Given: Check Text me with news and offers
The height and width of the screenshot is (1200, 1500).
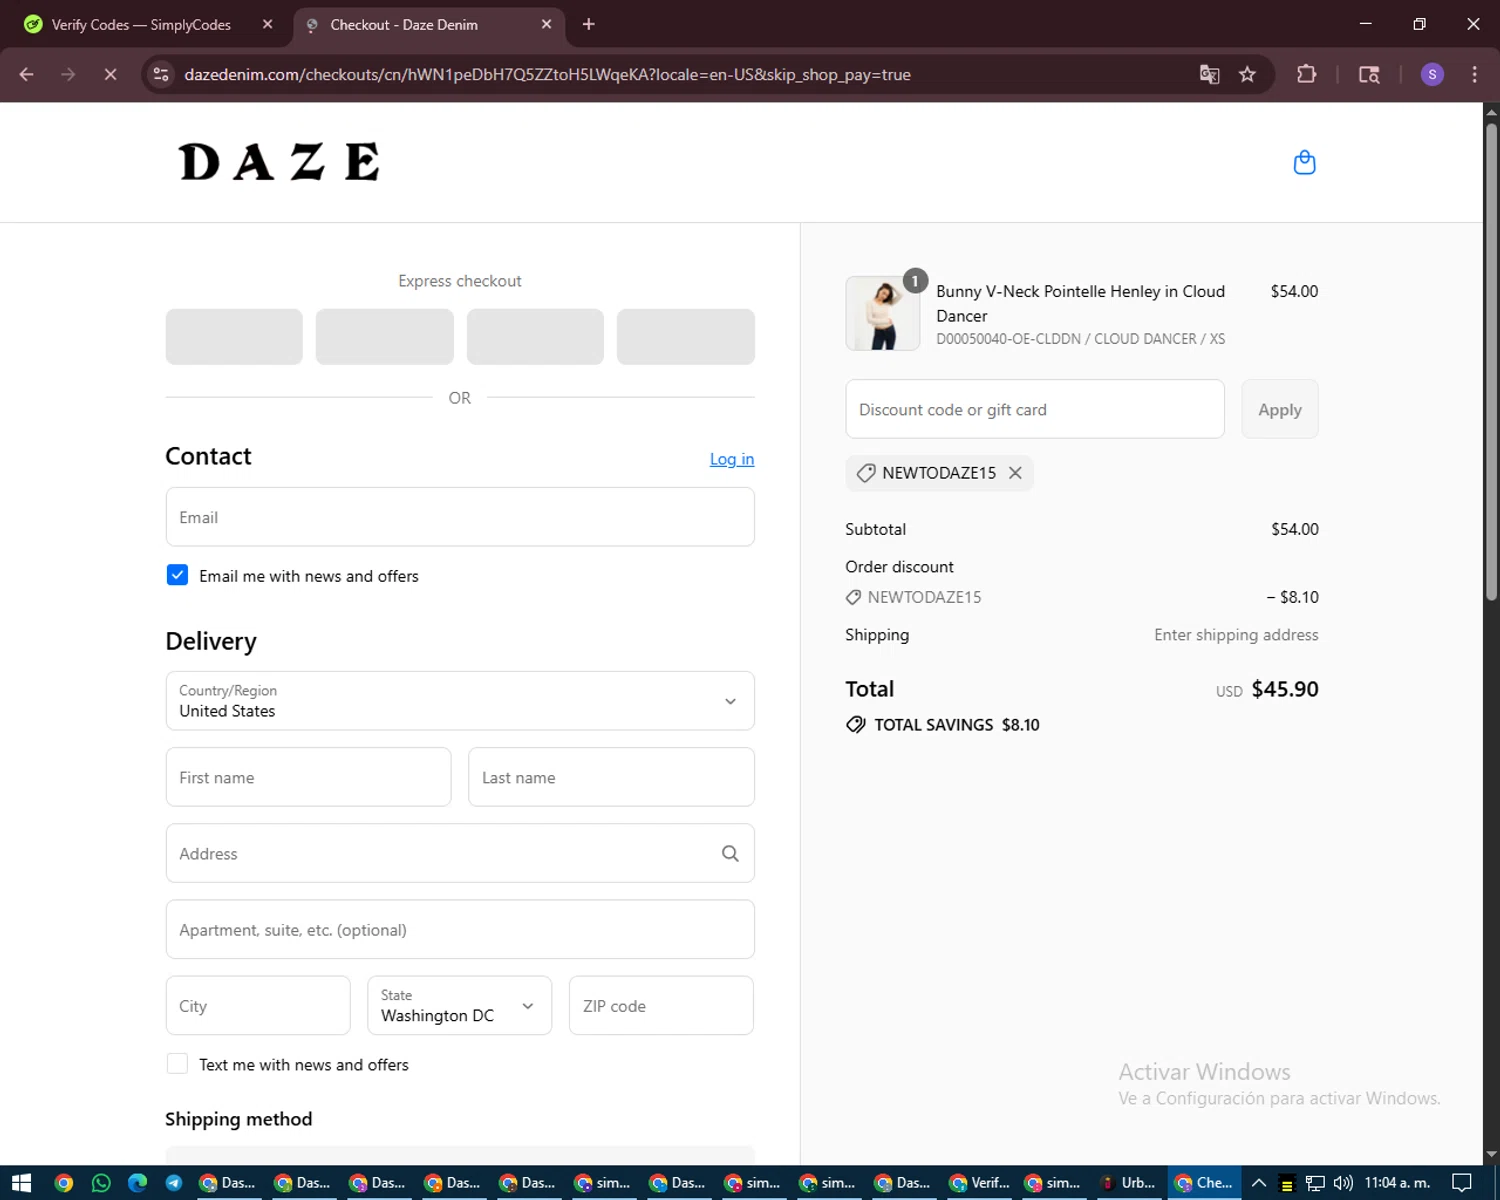Looking at the screenshot, I should tap(177, 1064).
